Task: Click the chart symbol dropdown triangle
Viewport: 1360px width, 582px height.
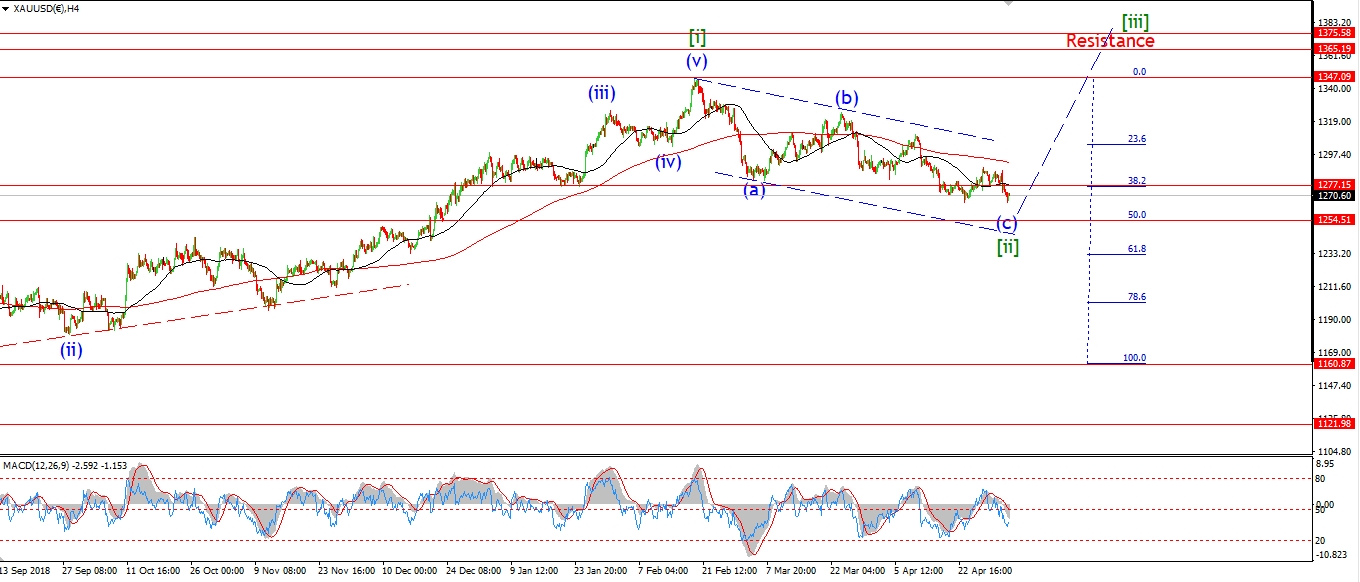Action: [x=8, y=8]
